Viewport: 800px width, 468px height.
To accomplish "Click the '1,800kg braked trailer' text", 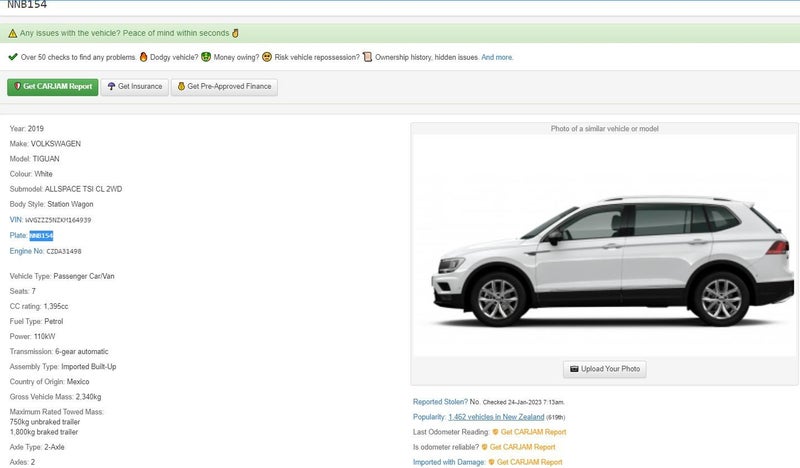I will point(44,432).
